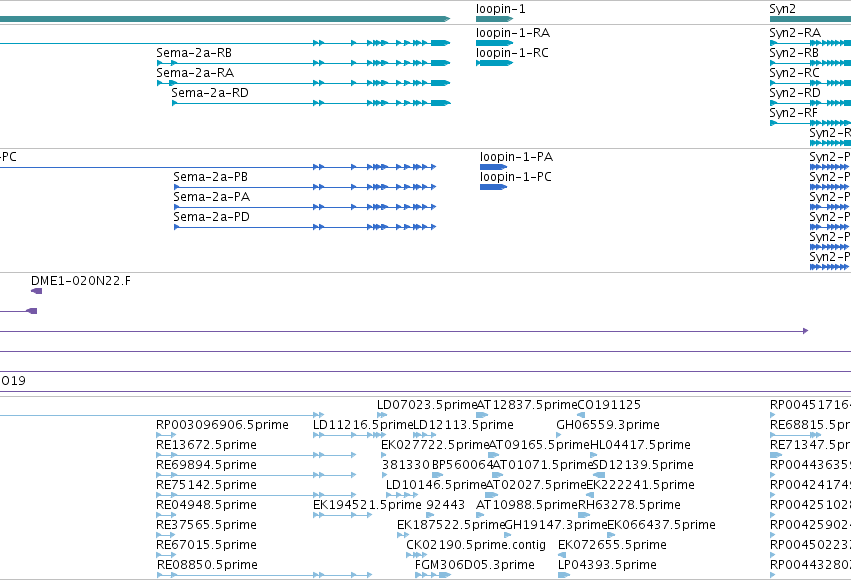Select EST AT10988.5prime
Viewport: 851px width, 580px height.
pyautogui.click(x=527, y=506)
